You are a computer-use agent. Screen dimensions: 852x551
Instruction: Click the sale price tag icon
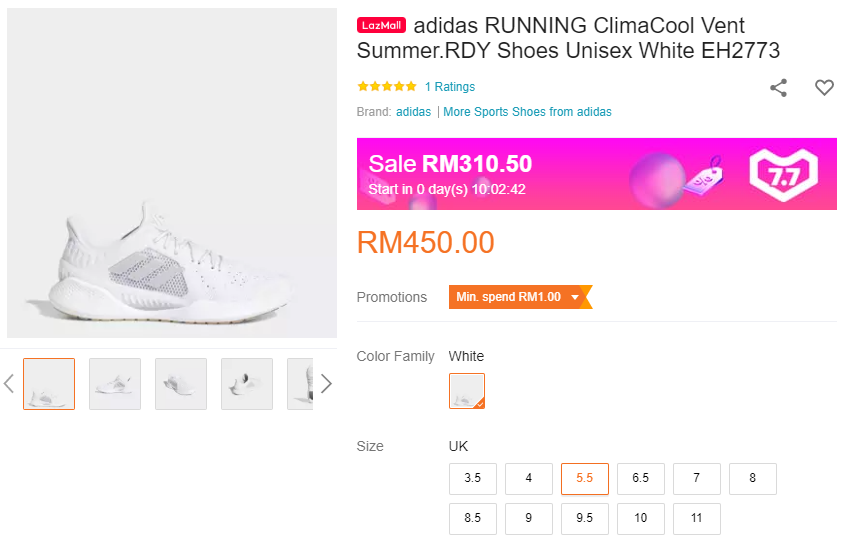(x=703, y=176)
